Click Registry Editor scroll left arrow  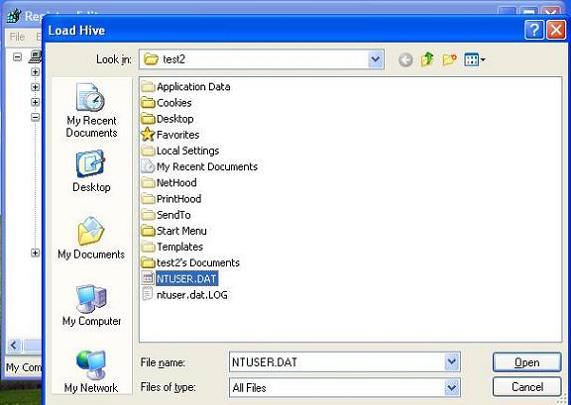14,345
